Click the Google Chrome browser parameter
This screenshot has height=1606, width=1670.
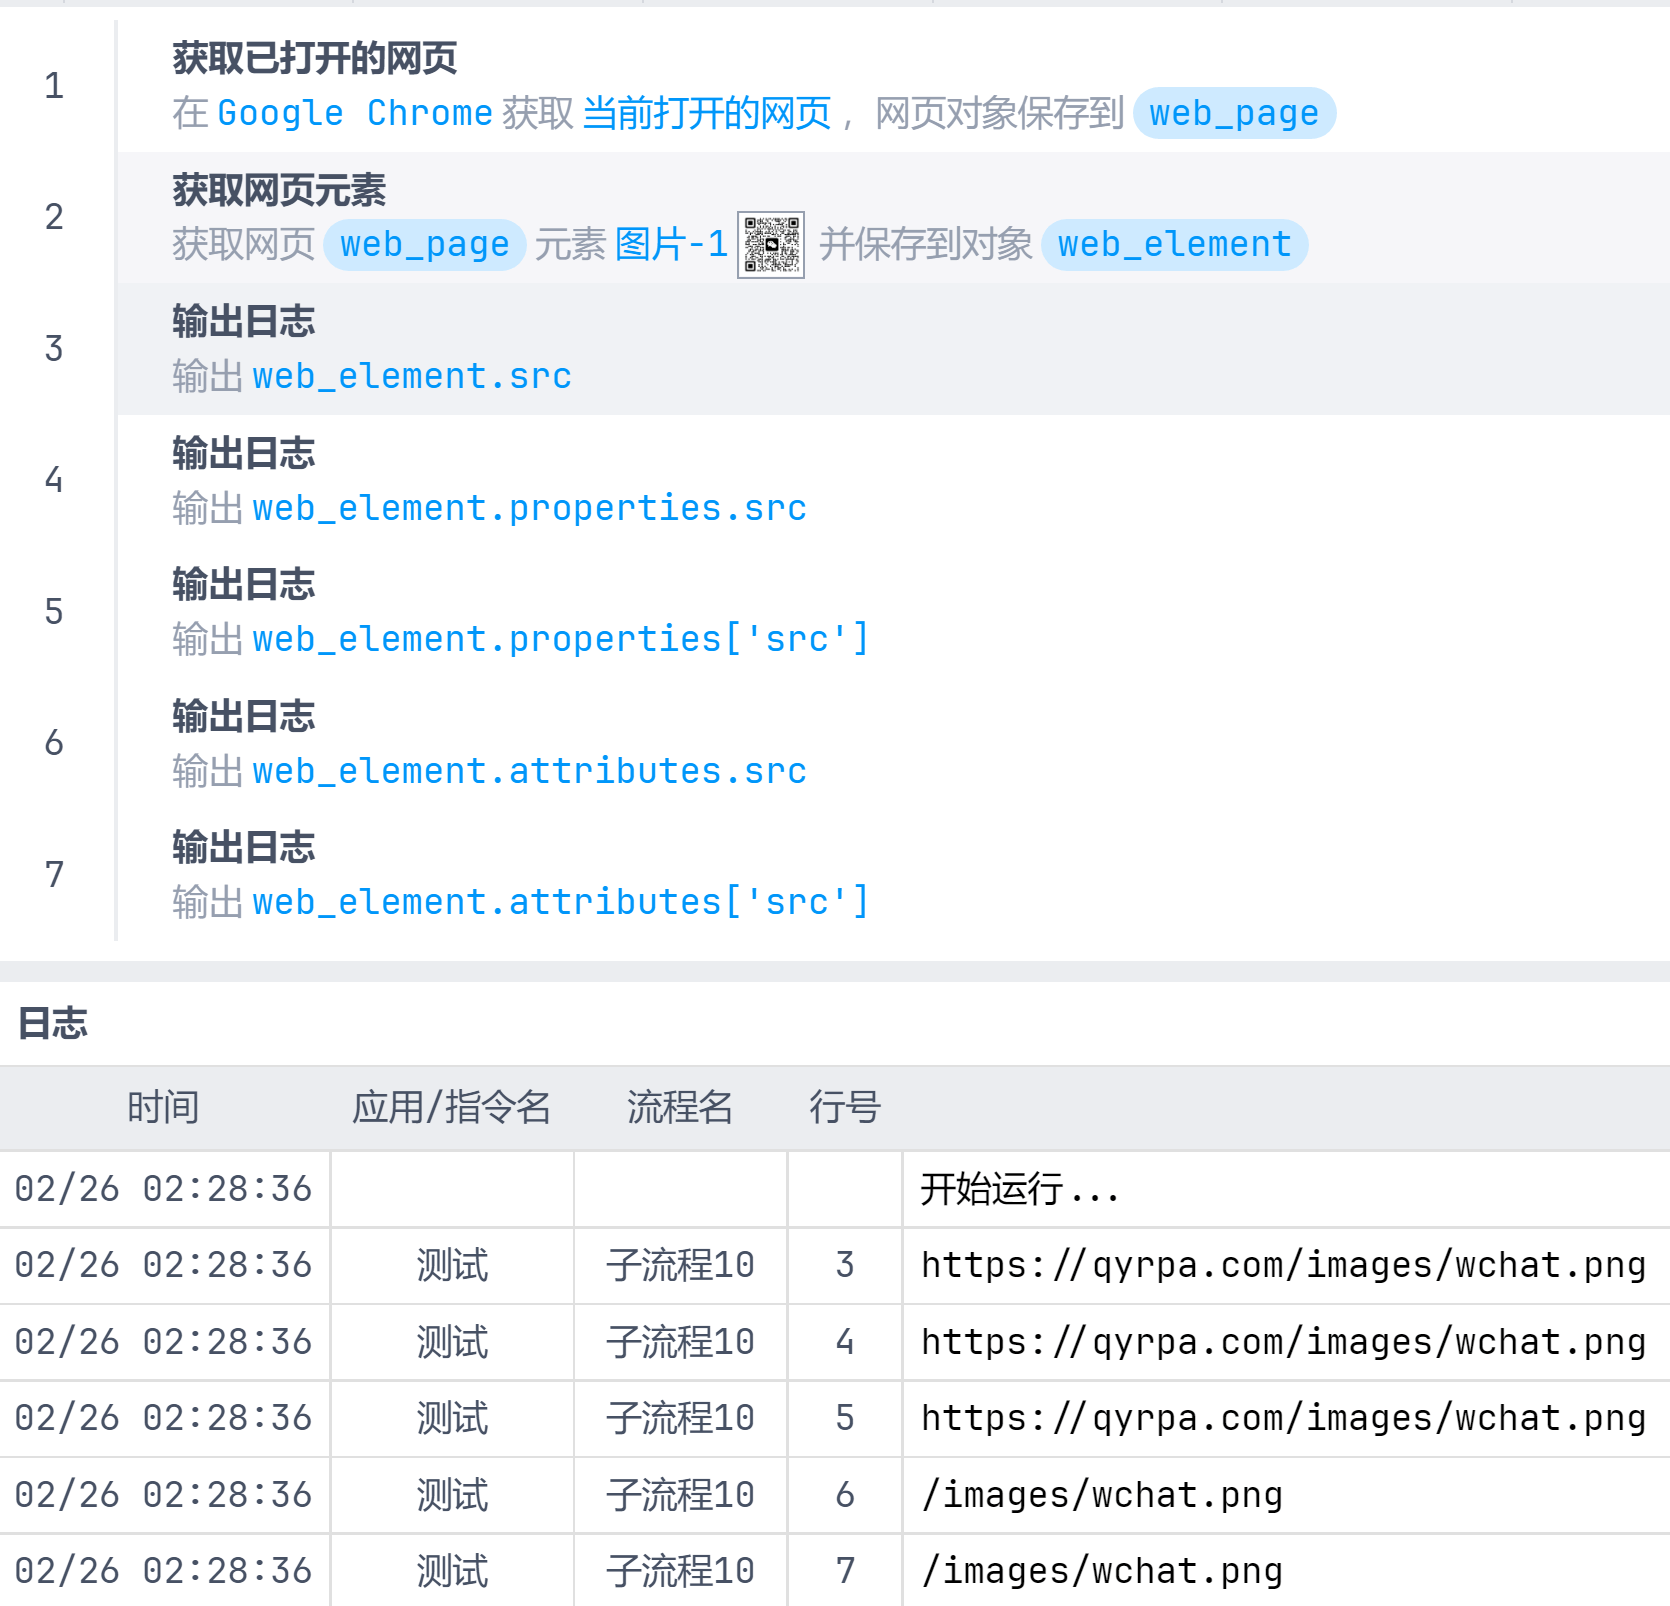[355, 114]
